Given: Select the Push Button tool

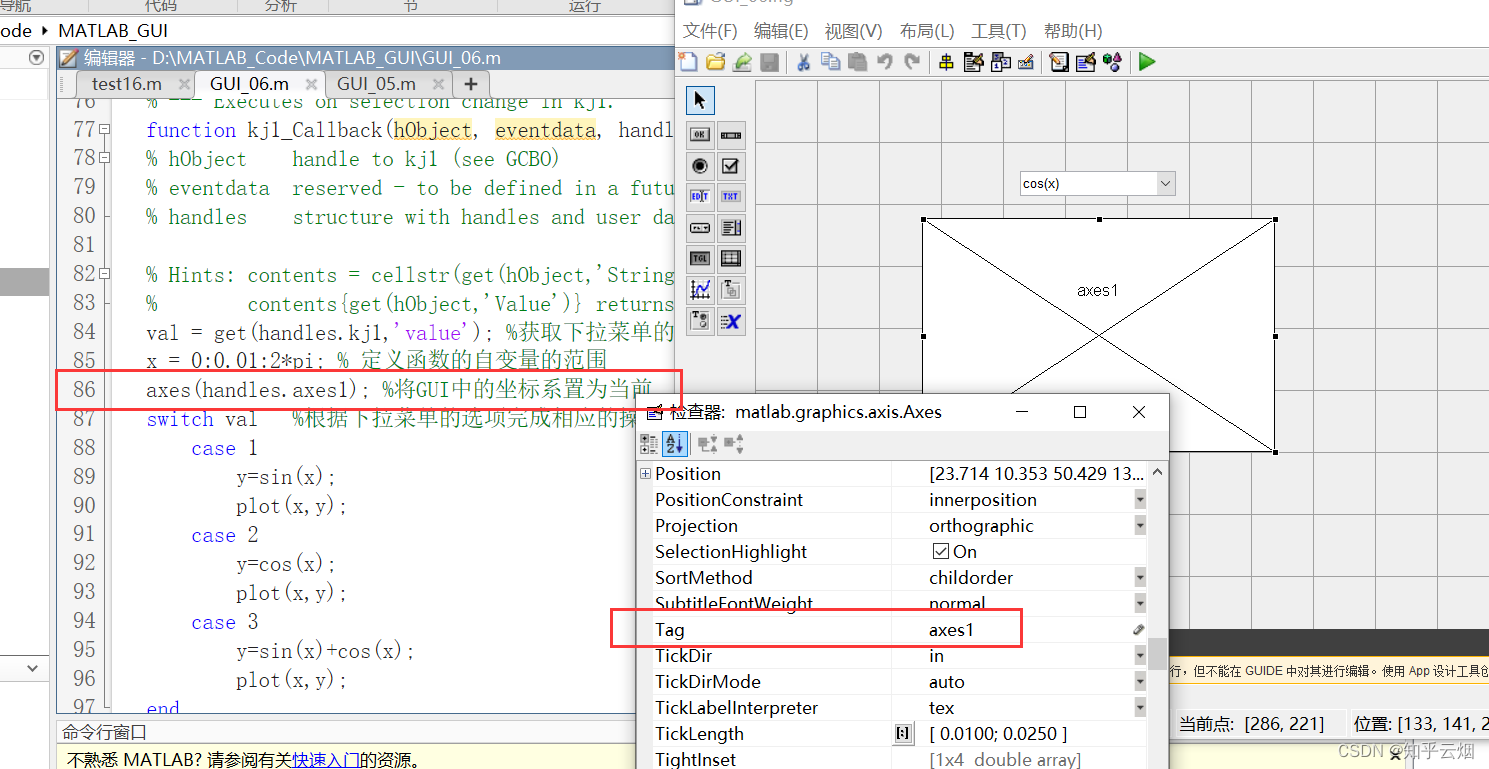Looking at the screenshot, I should click(x=700, y=135).
